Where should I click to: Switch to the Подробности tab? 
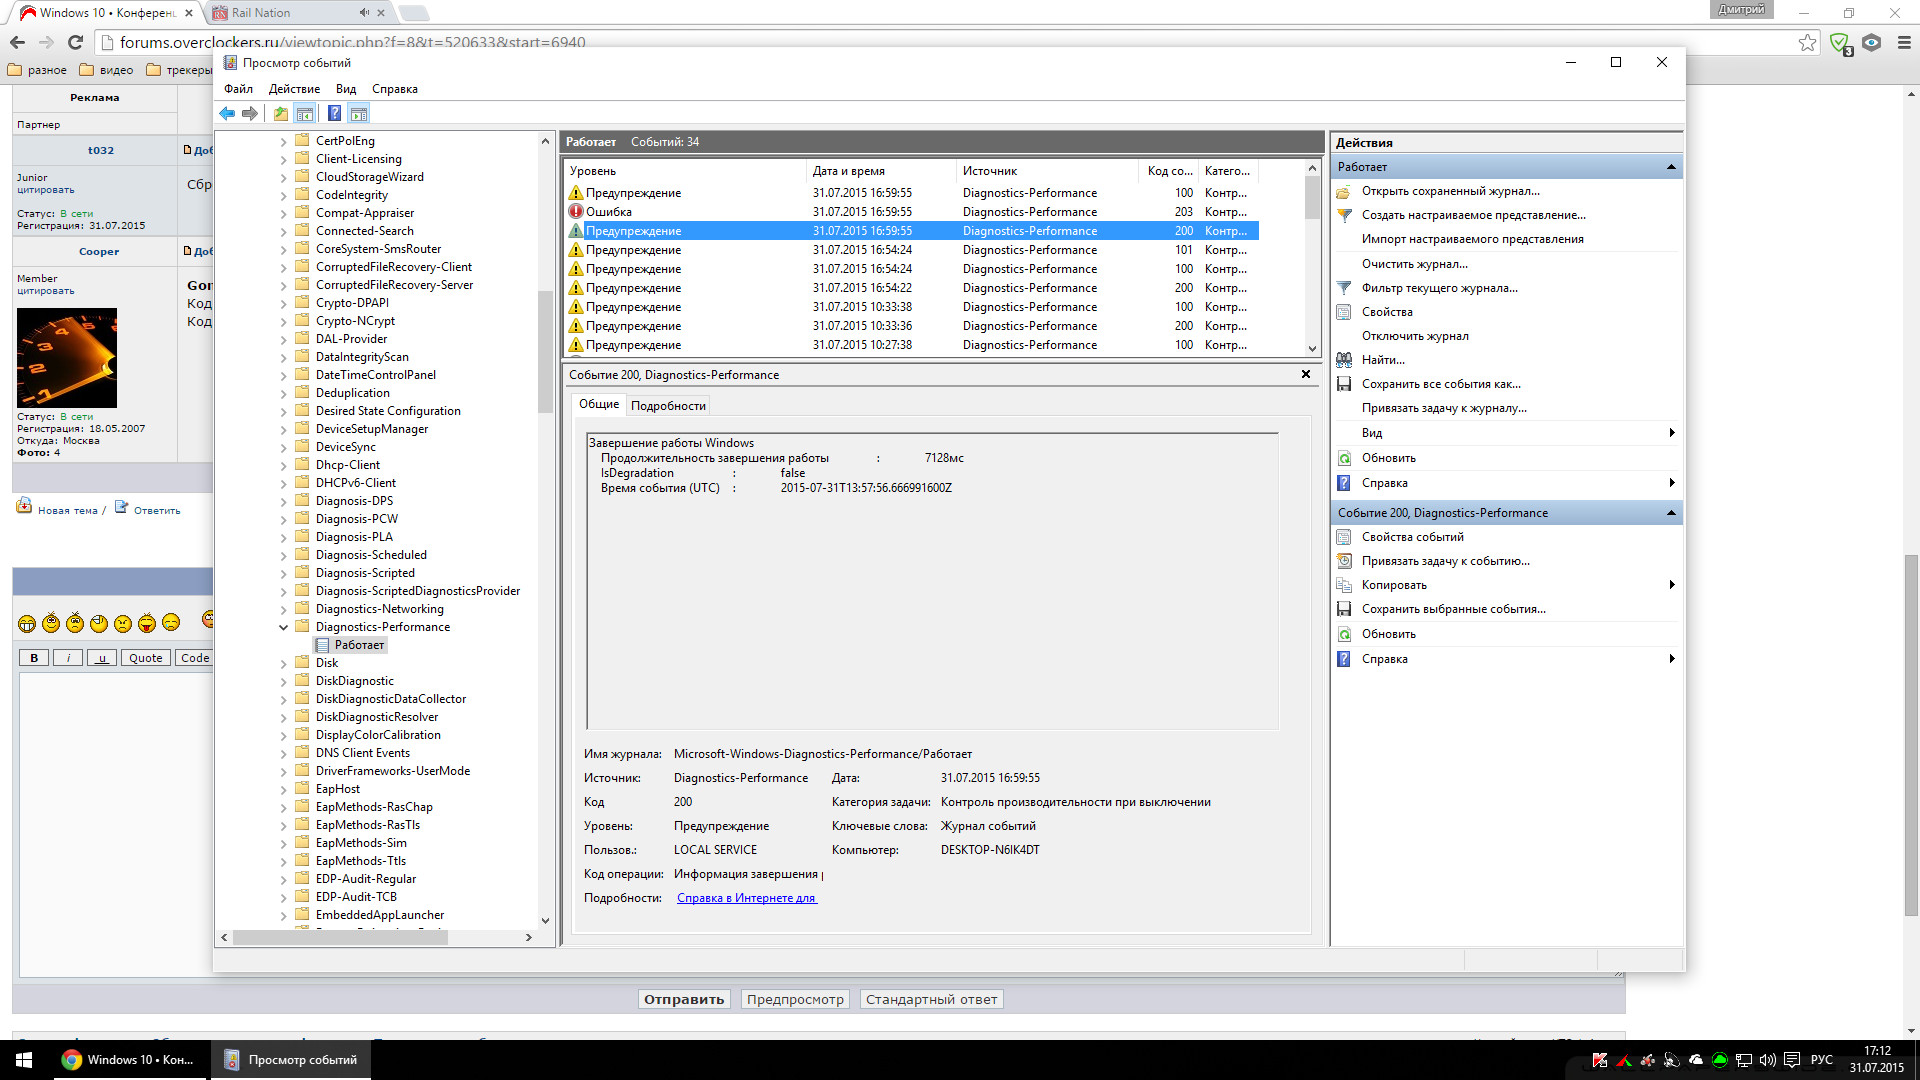668,406
